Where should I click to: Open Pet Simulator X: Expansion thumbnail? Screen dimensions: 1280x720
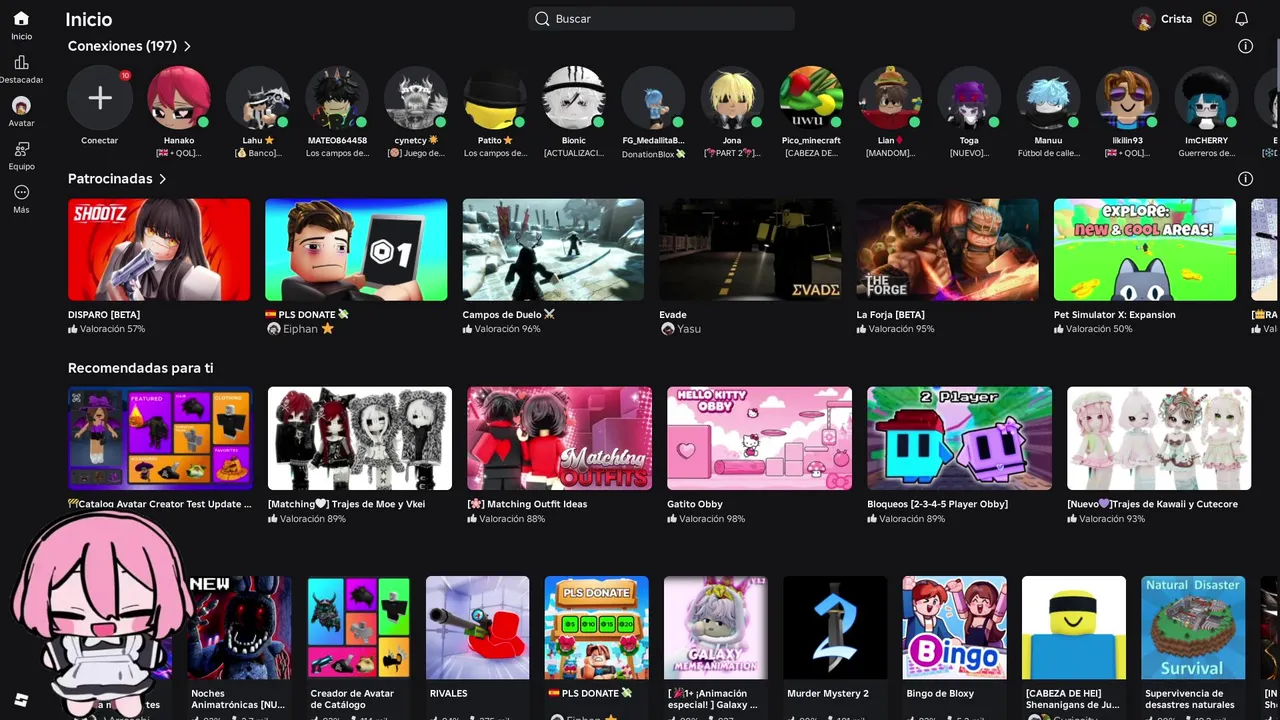(1145, 249)
